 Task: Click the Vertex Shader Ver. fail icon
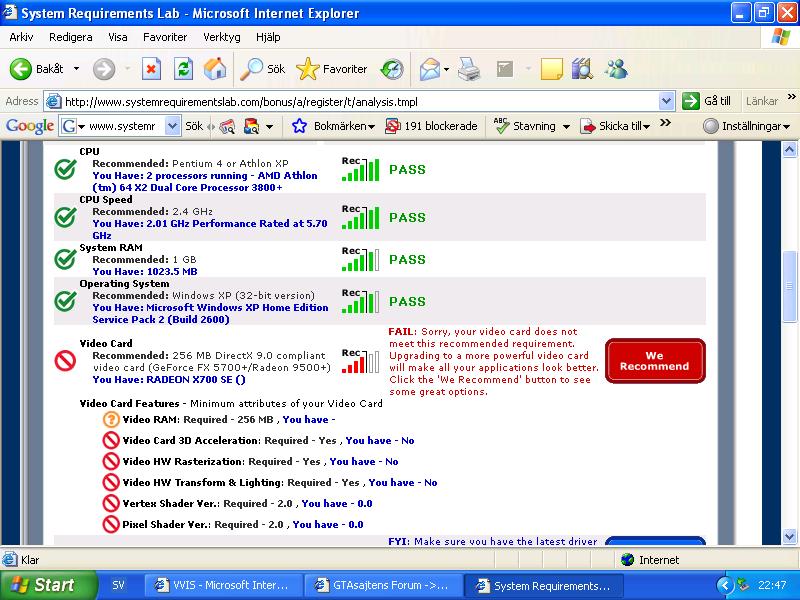pos(111,503)
